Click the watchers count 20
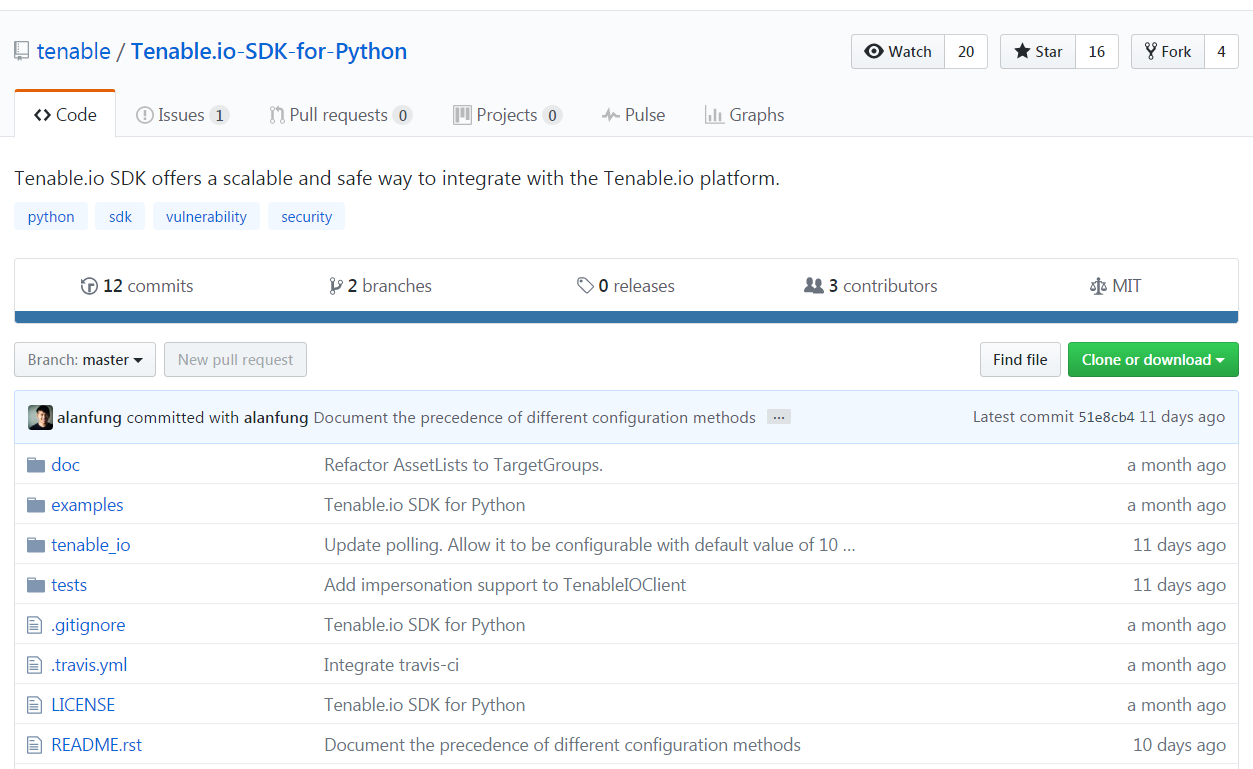This screenshot has height=769, width=1253. [x=966, y=52]
